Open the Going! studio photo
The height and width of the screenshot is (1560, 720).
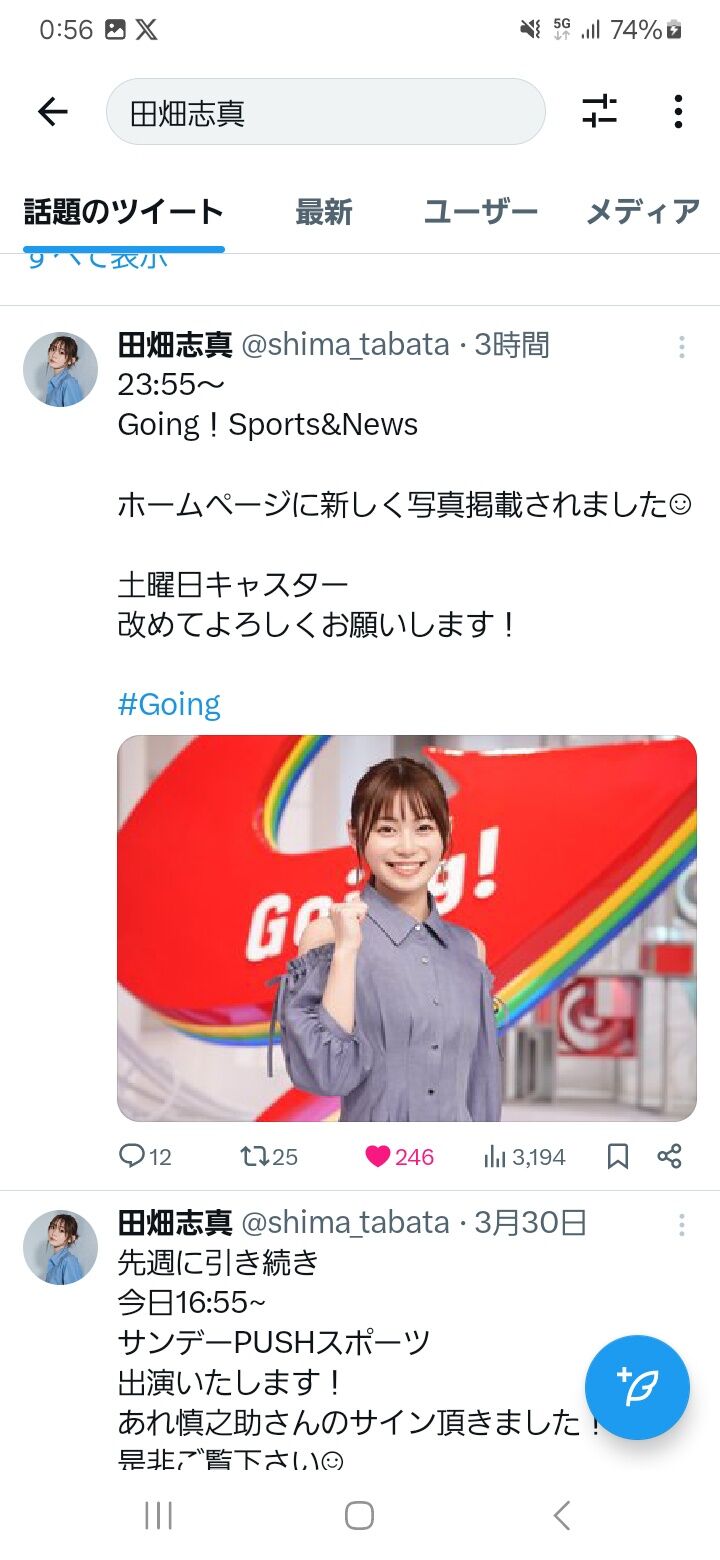407,928
